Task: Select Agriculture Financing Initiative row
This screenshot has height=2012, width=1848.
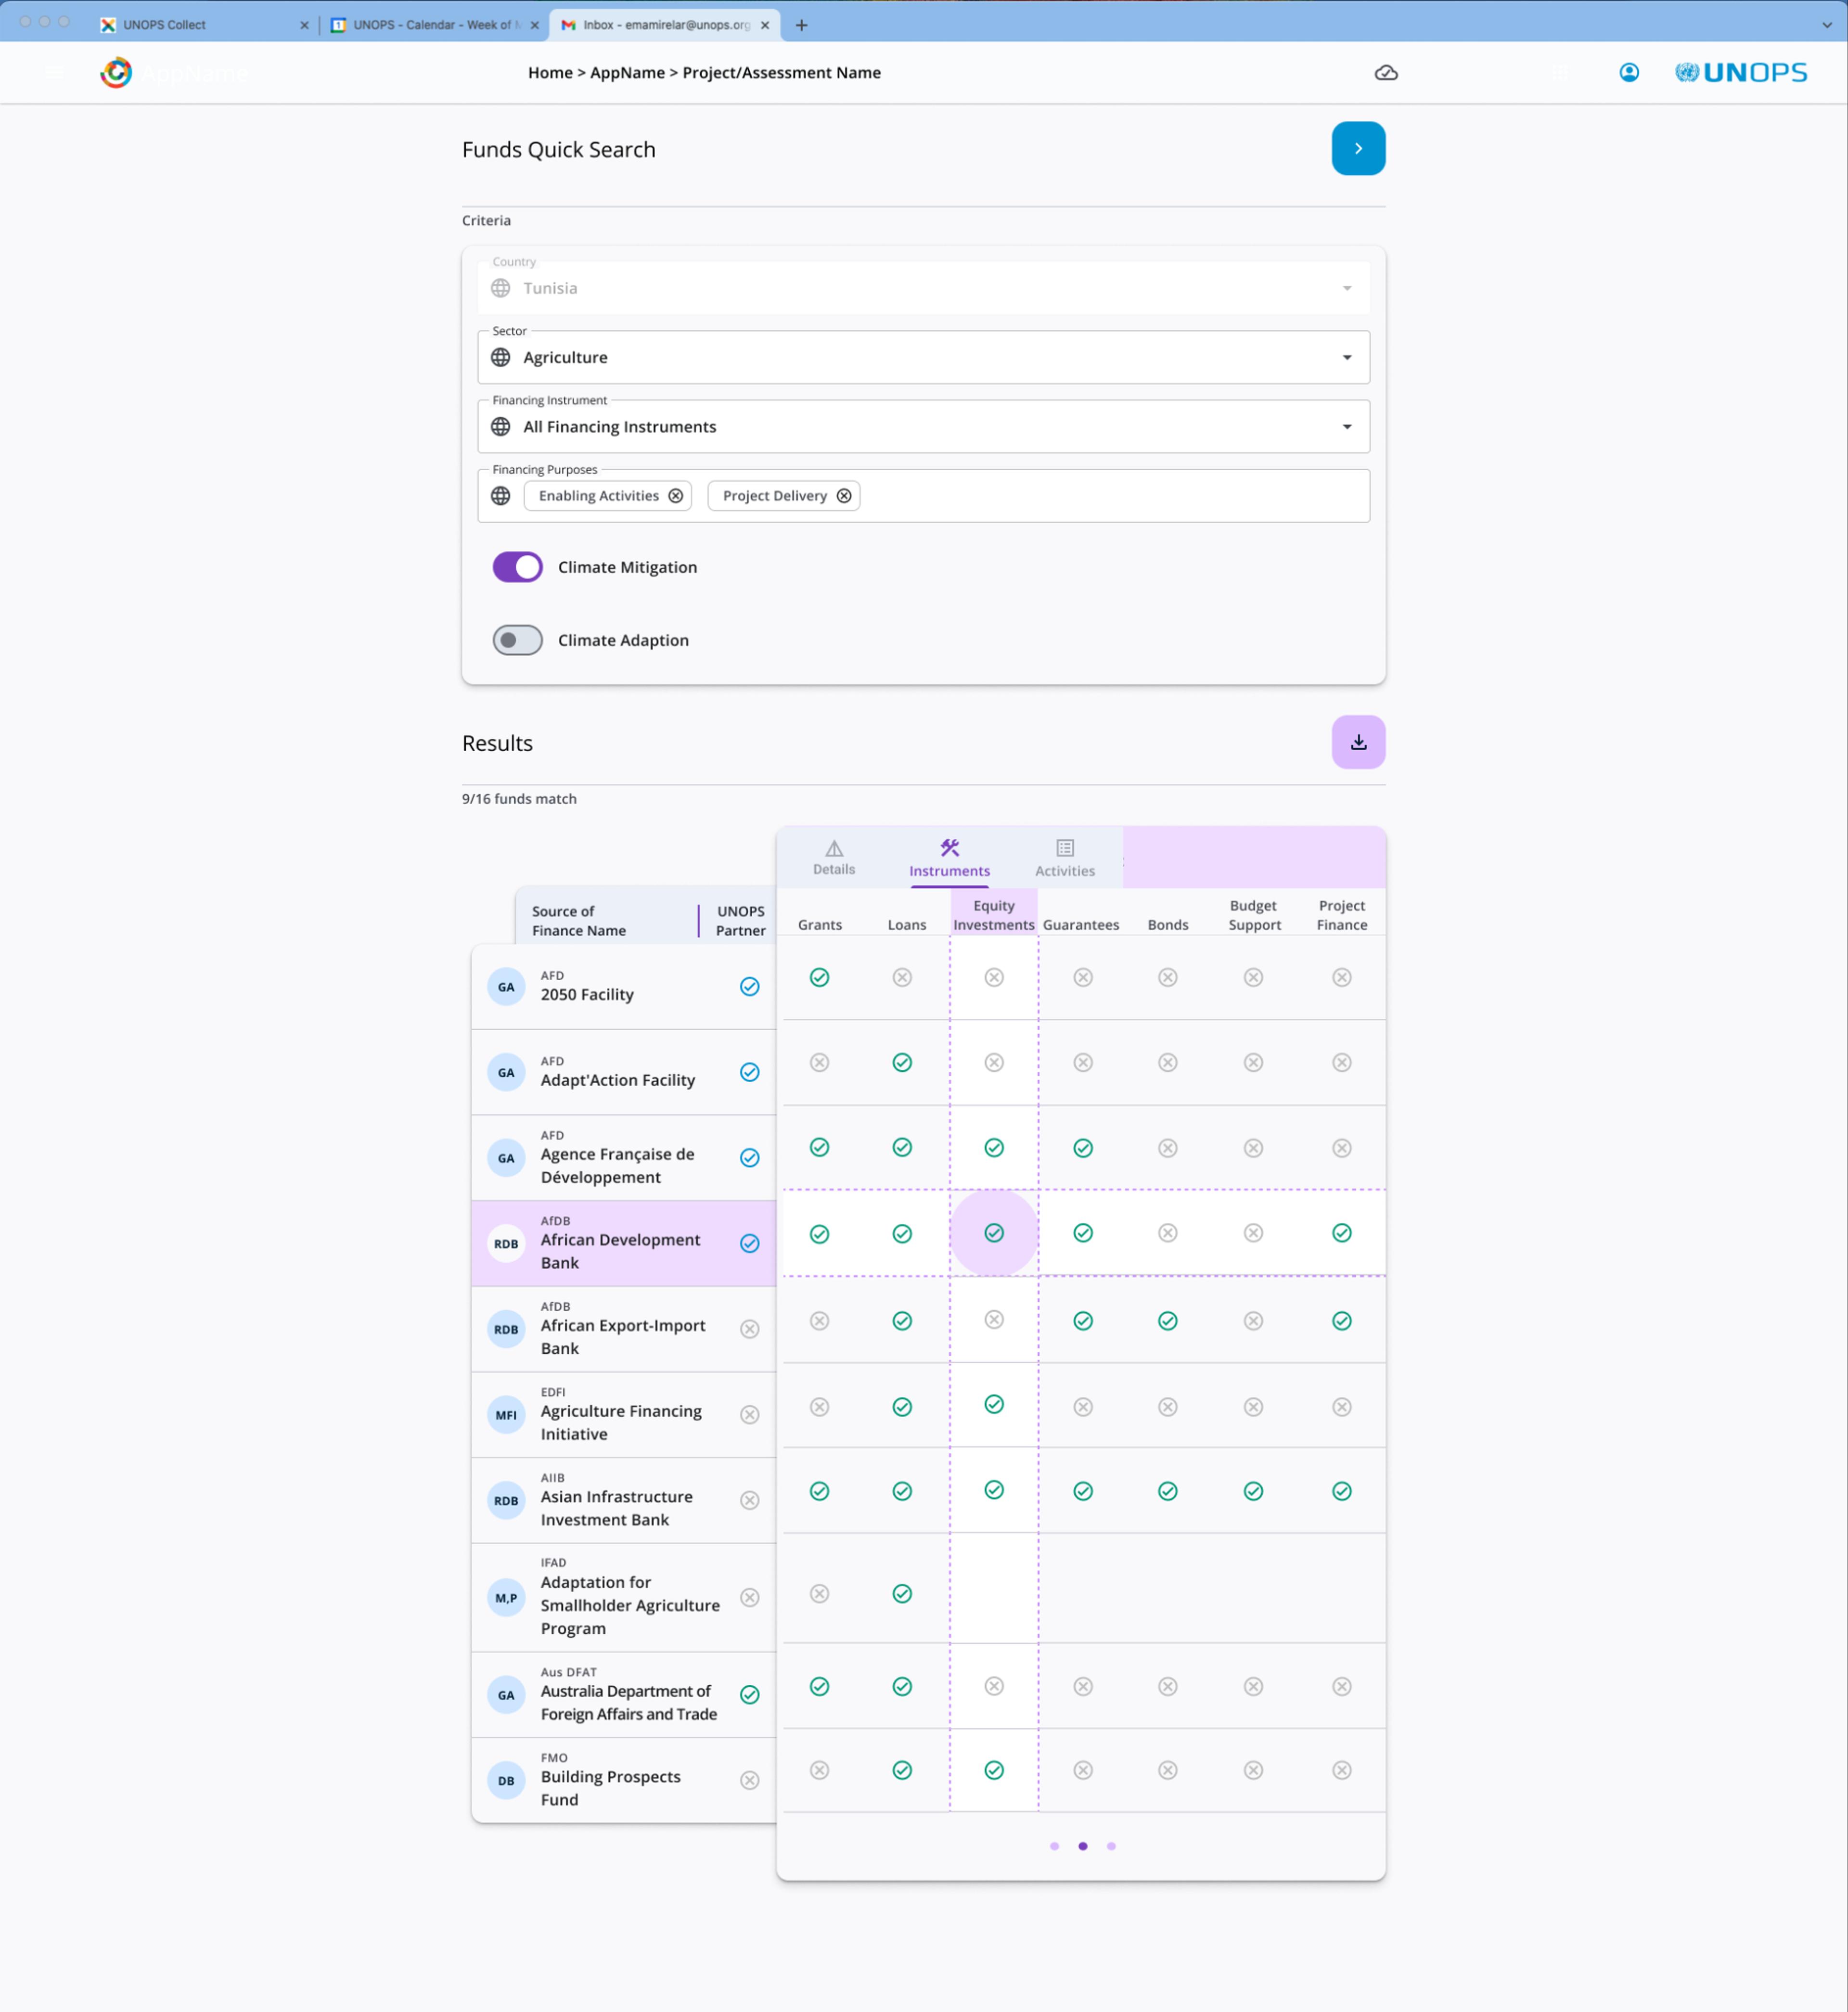Action: [x=624, y=1415]
